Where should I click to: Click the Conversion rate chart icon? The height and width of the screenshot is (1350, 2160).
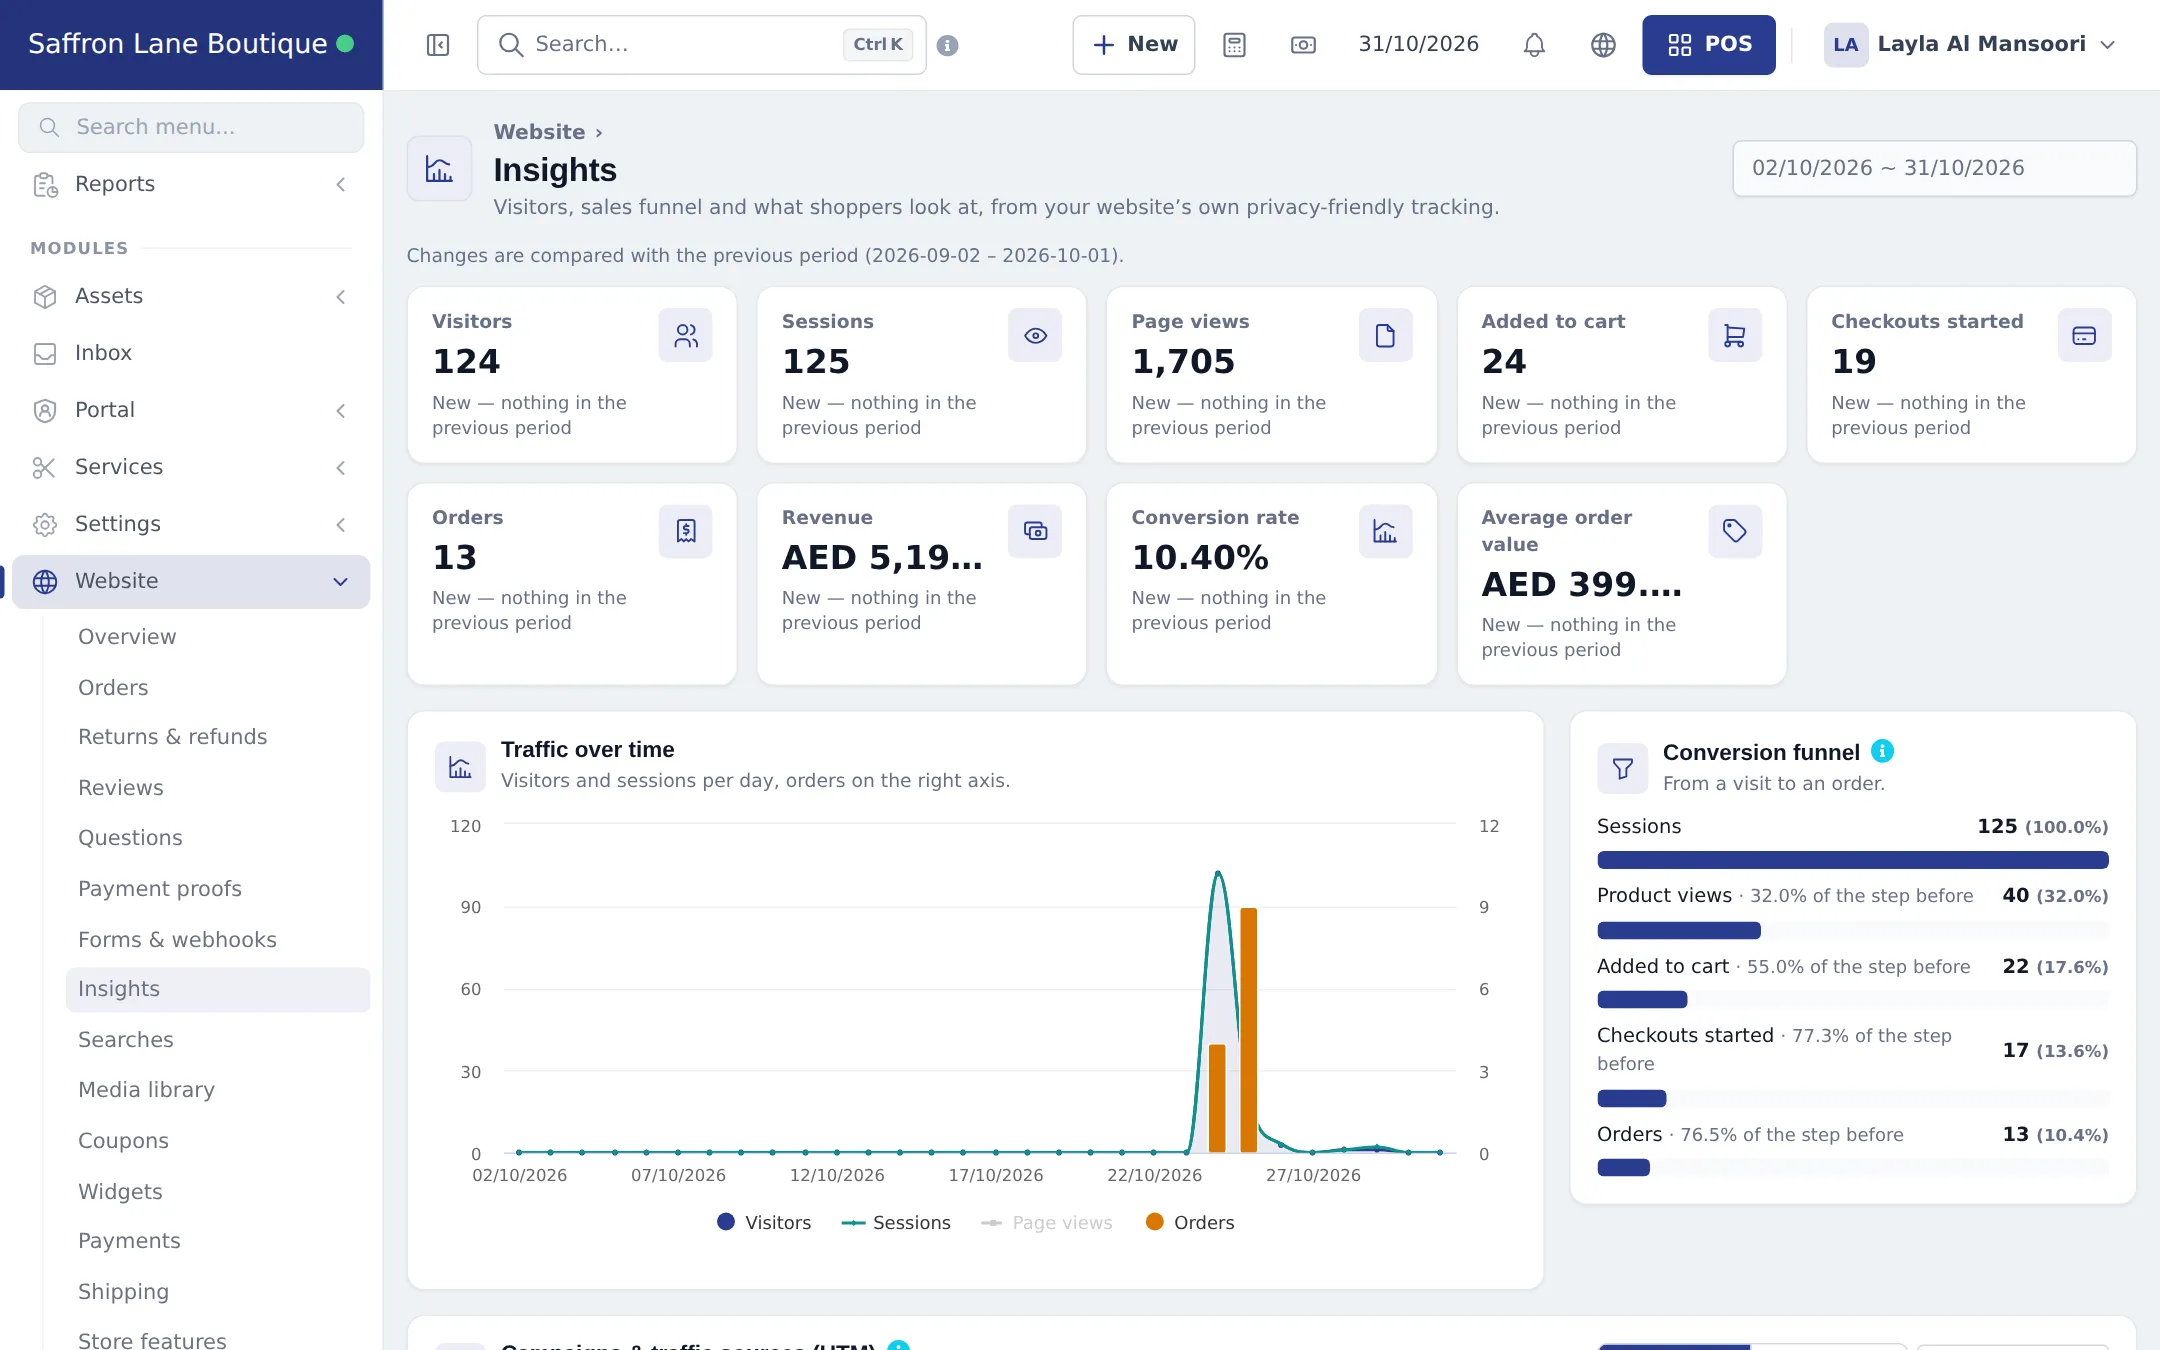coord(1385,531)
